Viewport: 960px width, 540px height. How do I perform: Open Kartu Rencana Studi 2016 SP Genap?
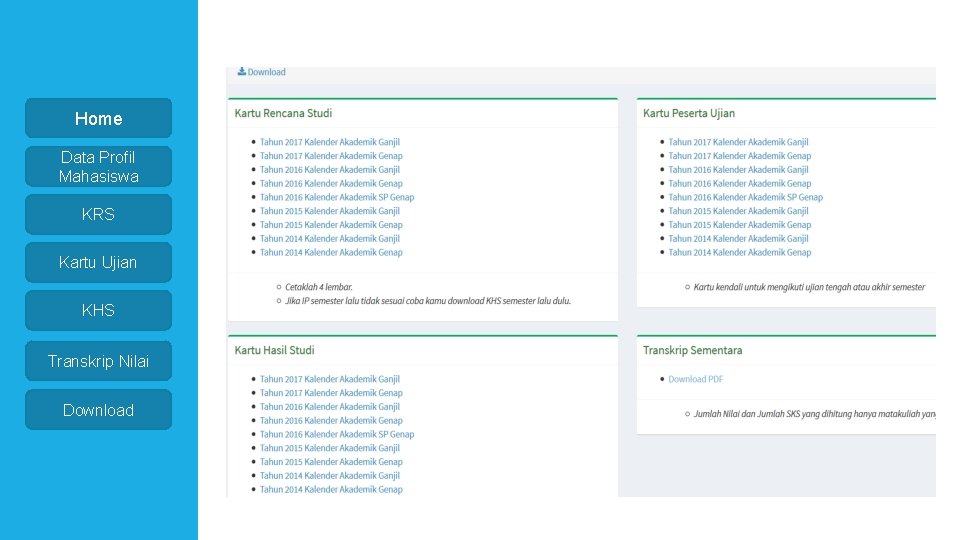click(x=337, y=197)
